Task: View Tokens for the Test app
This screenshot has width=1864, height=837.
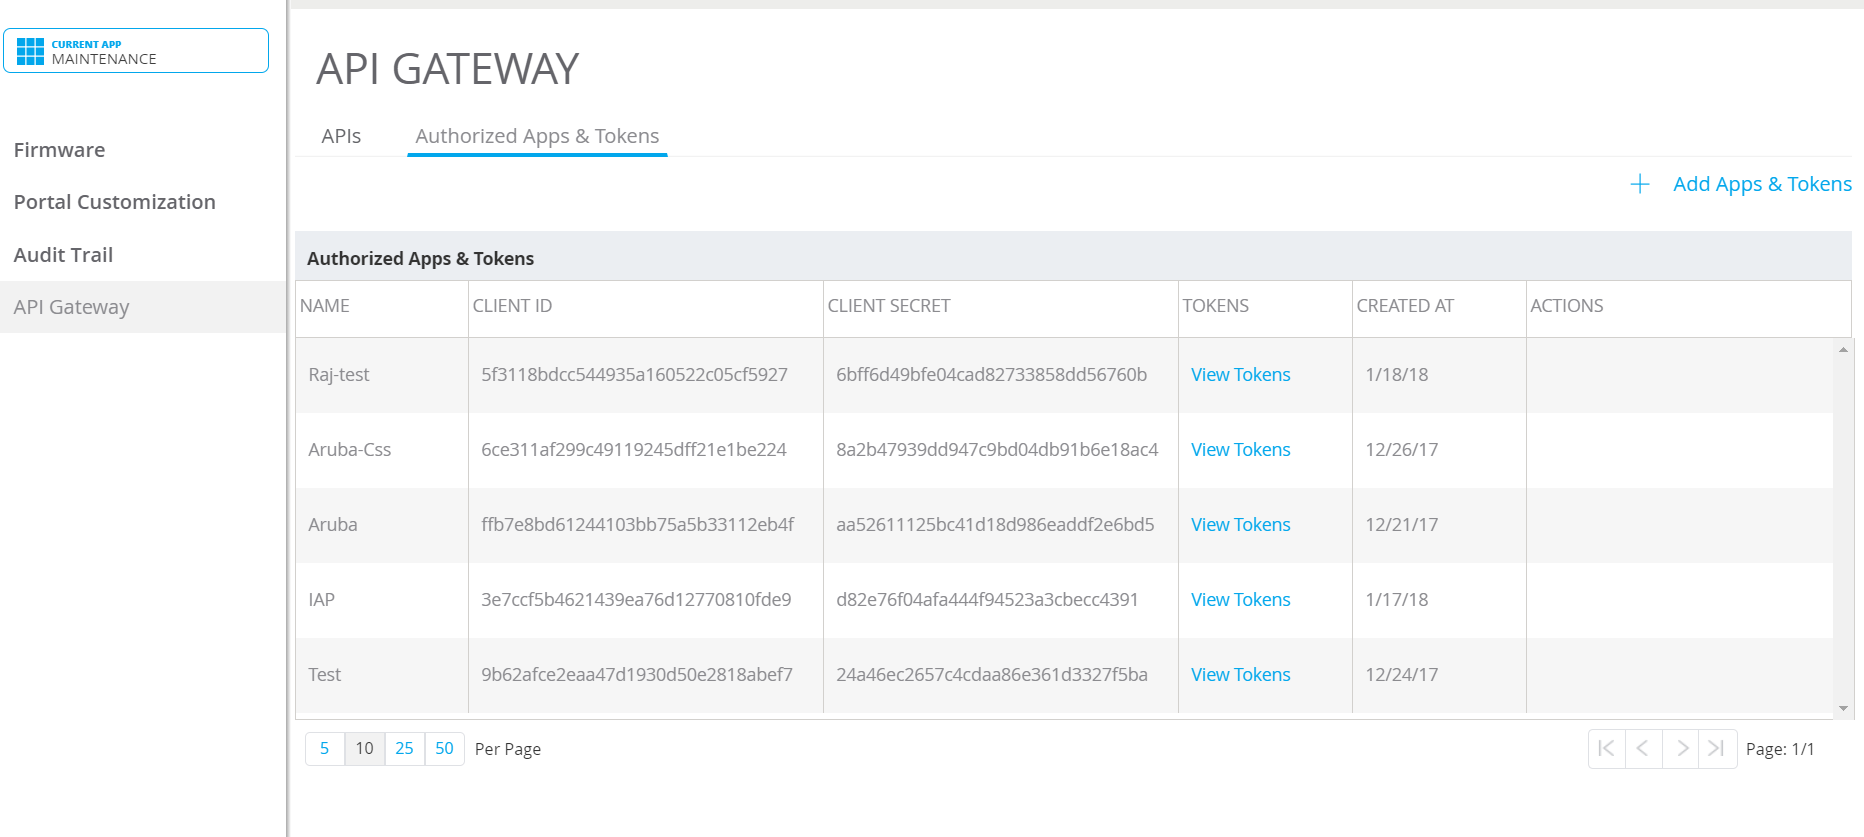Action: [x=1240, y=675]
